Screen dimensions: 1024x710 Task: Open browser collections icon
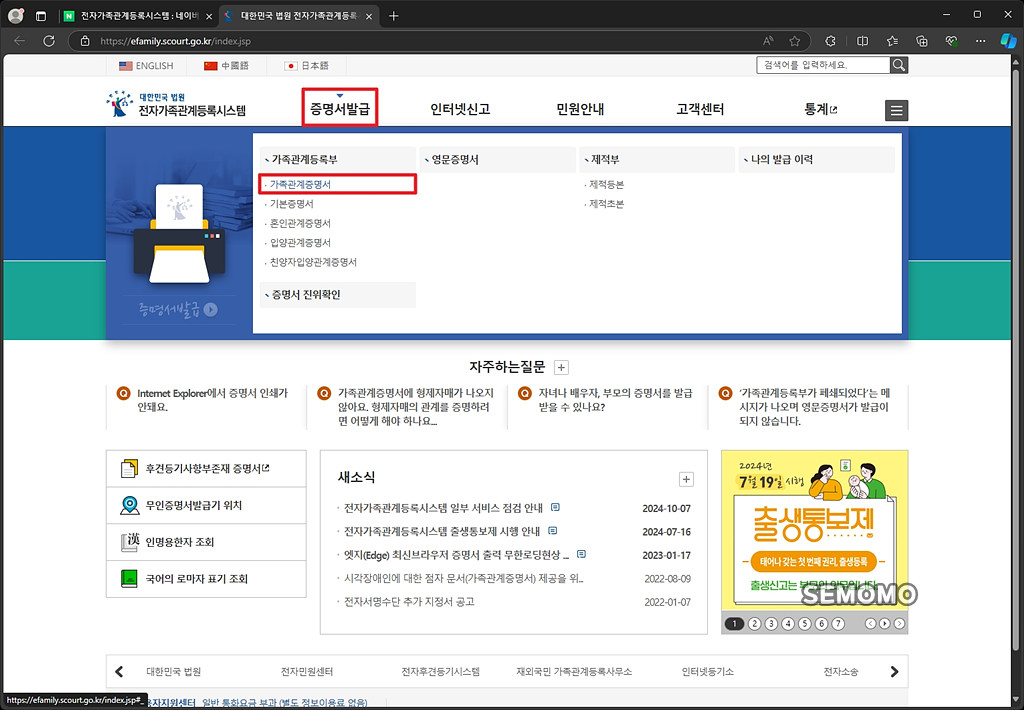click(921, 40)
